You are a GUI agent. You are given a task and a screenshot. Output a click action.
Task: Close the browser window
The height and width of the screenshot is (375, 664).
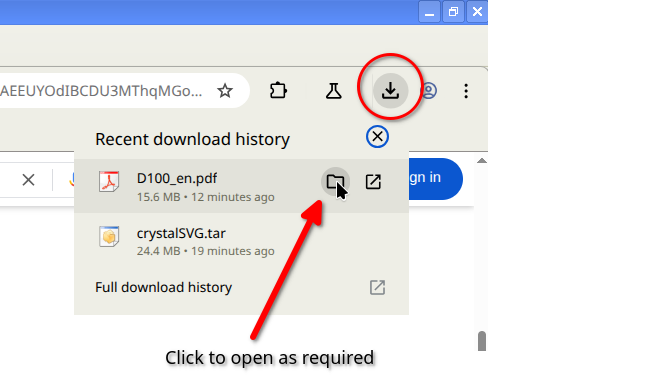click(x=477, y=12)
